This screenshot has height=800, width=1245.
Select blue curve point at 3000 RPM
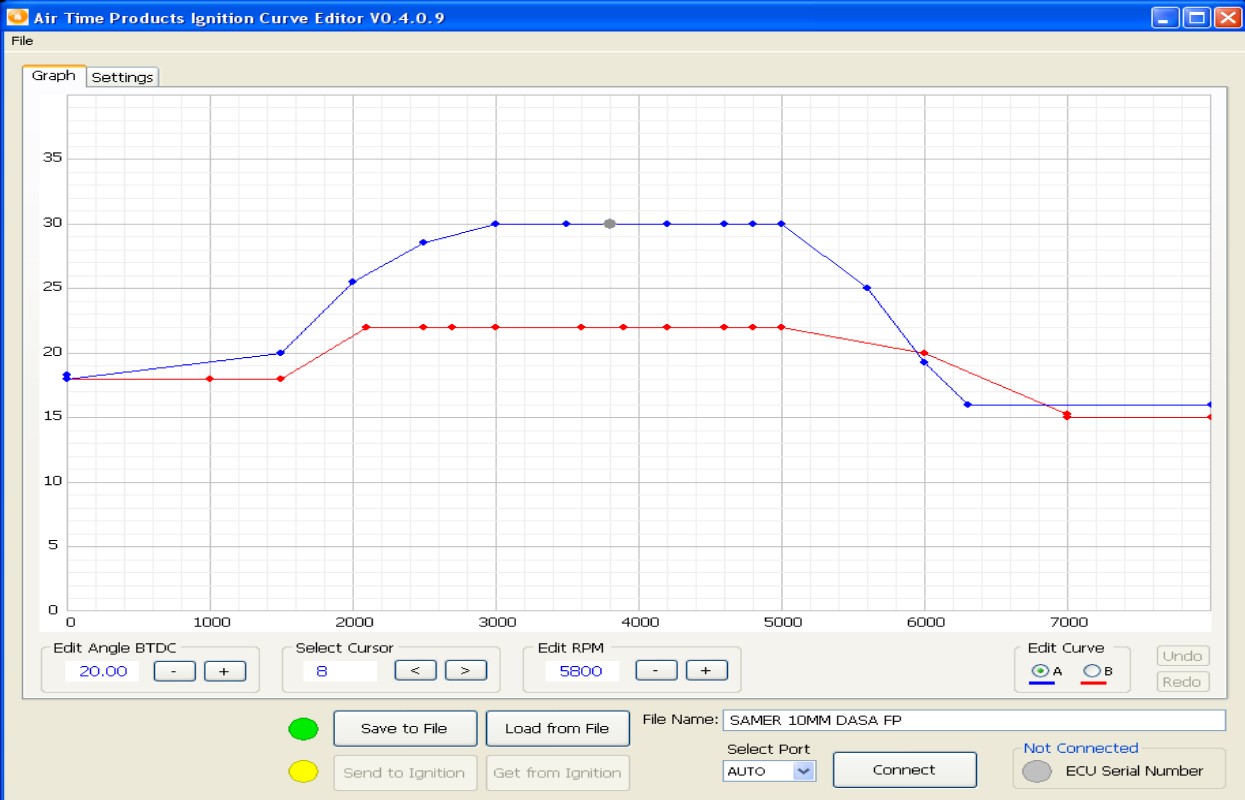coord(495,224)
